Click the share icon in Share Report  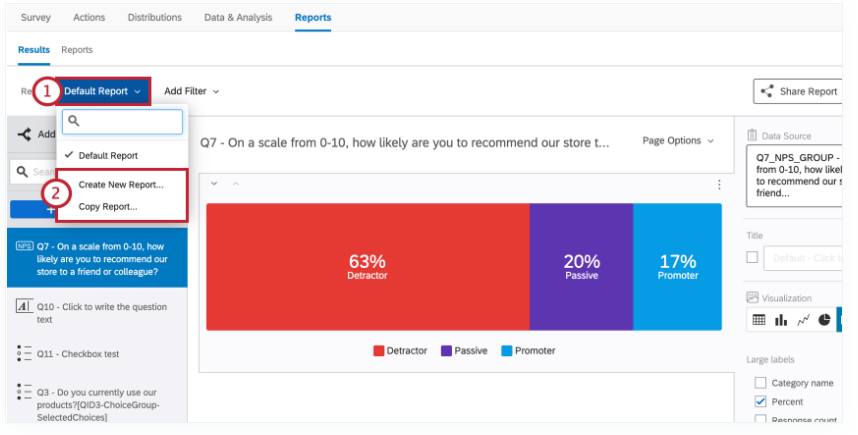769,91
